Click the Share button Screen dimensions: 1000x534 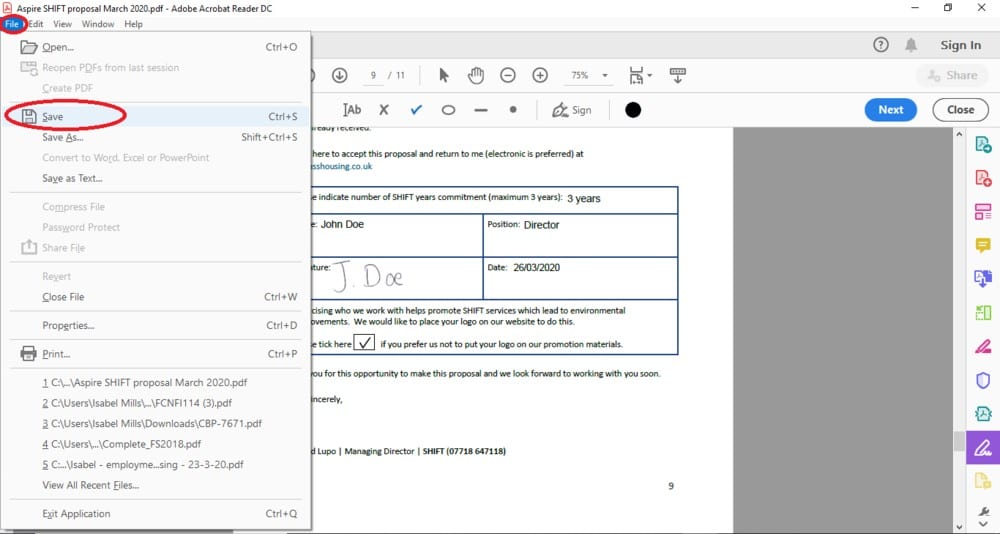click(953, 75)
